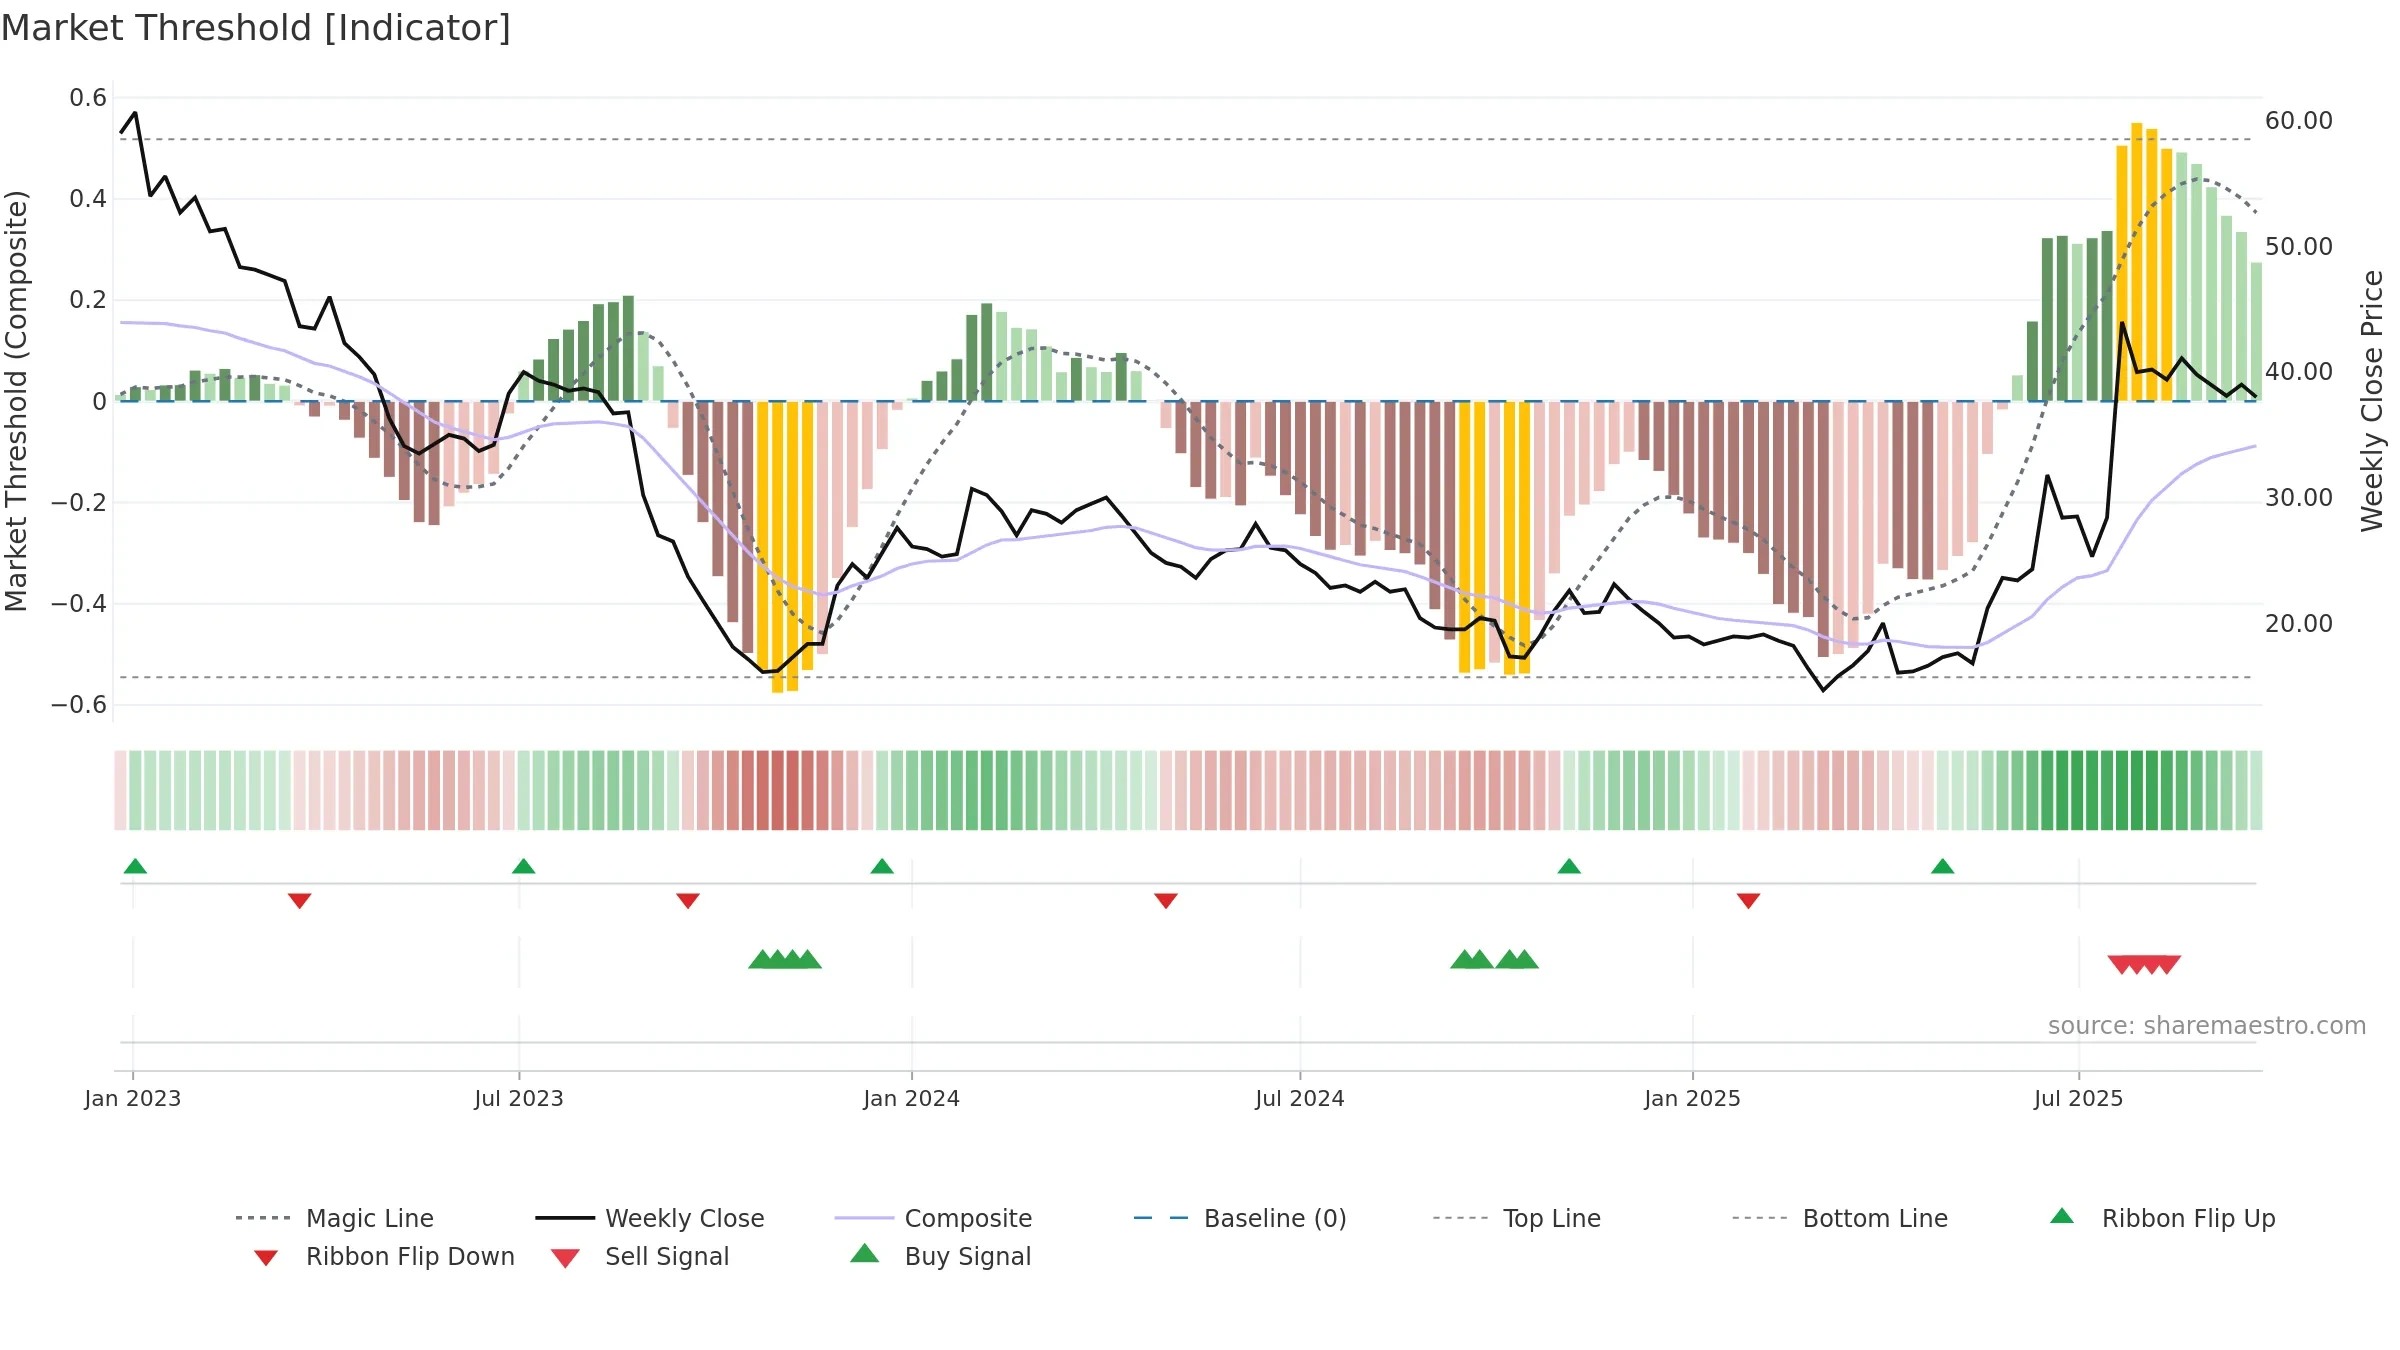Click the Jan 2024 x-axis label
Viewport: 2400px width, 1350px height.
[x=911, y=1099]
